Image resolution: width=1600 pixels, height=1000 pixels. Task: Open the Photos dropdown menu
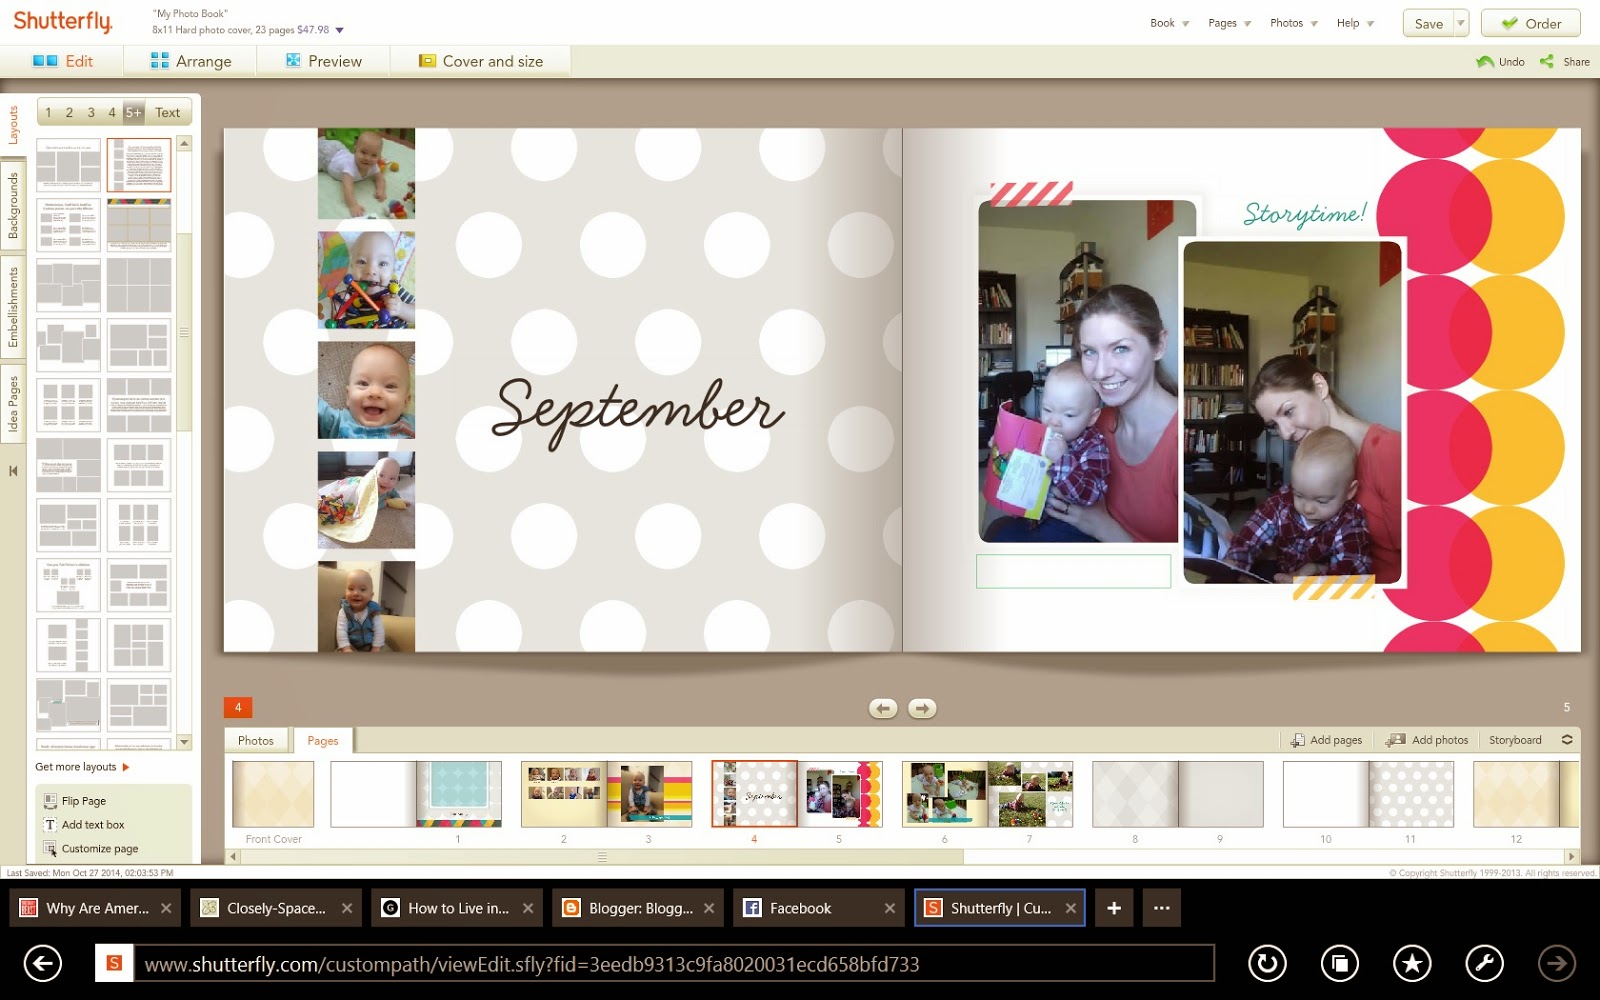[x=1293, y=23]
